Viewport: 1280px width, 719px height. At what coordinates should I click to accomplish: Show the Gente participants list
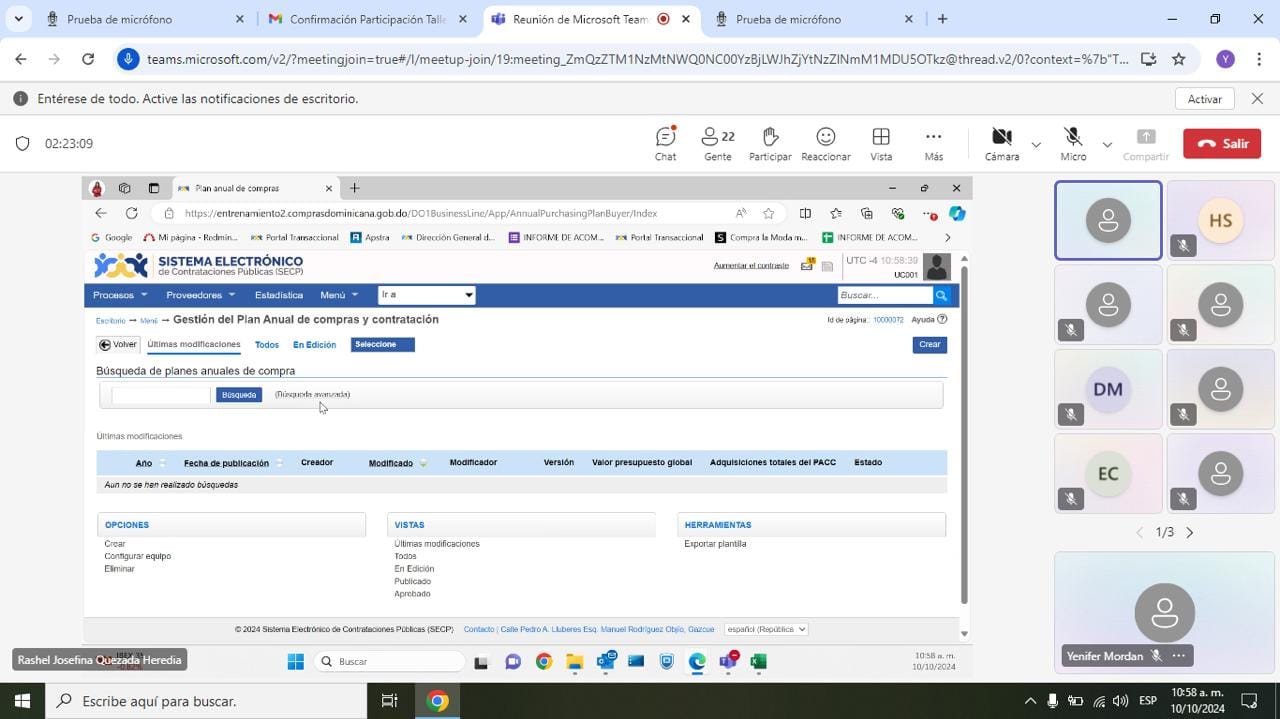click(717, 143)
